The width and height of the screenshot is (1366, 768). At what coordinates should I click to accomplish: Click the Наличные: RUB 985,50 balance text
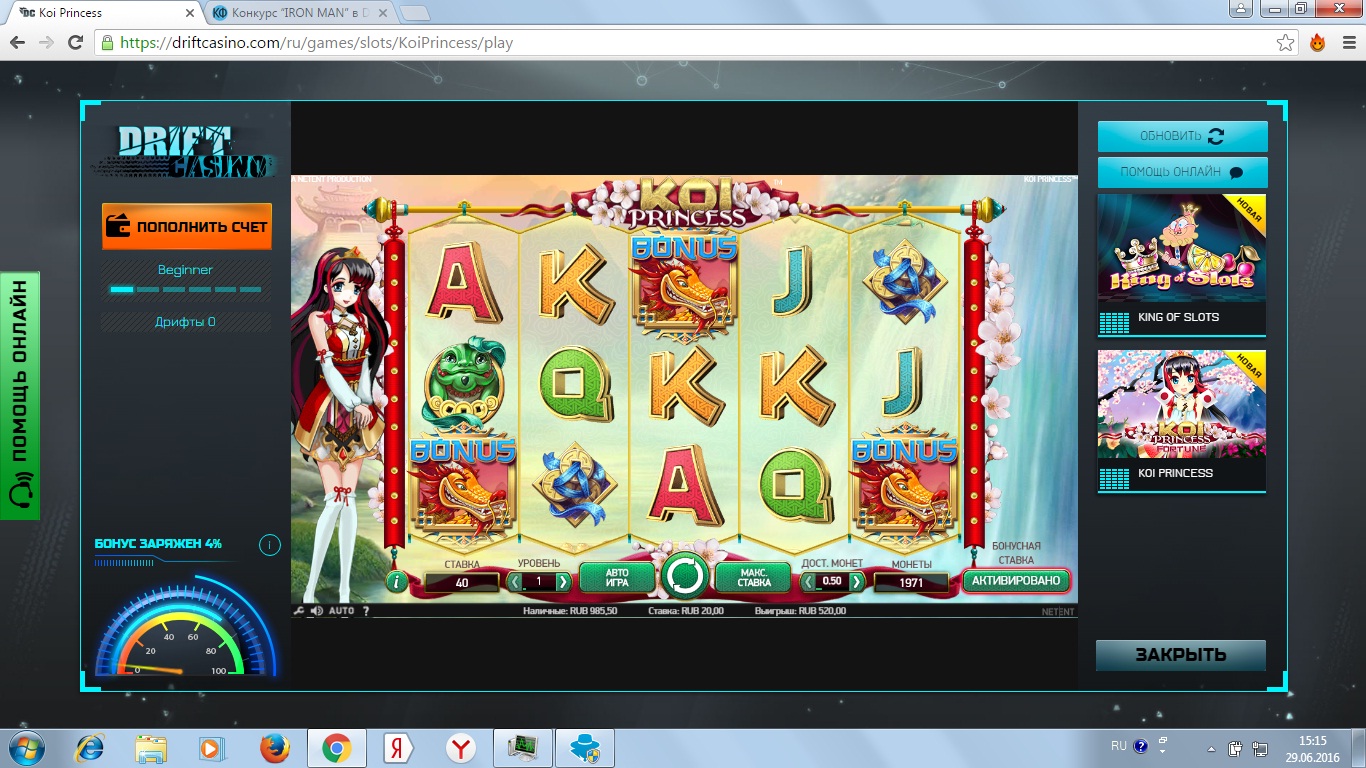pyautogui.click(x=570, y=611)
